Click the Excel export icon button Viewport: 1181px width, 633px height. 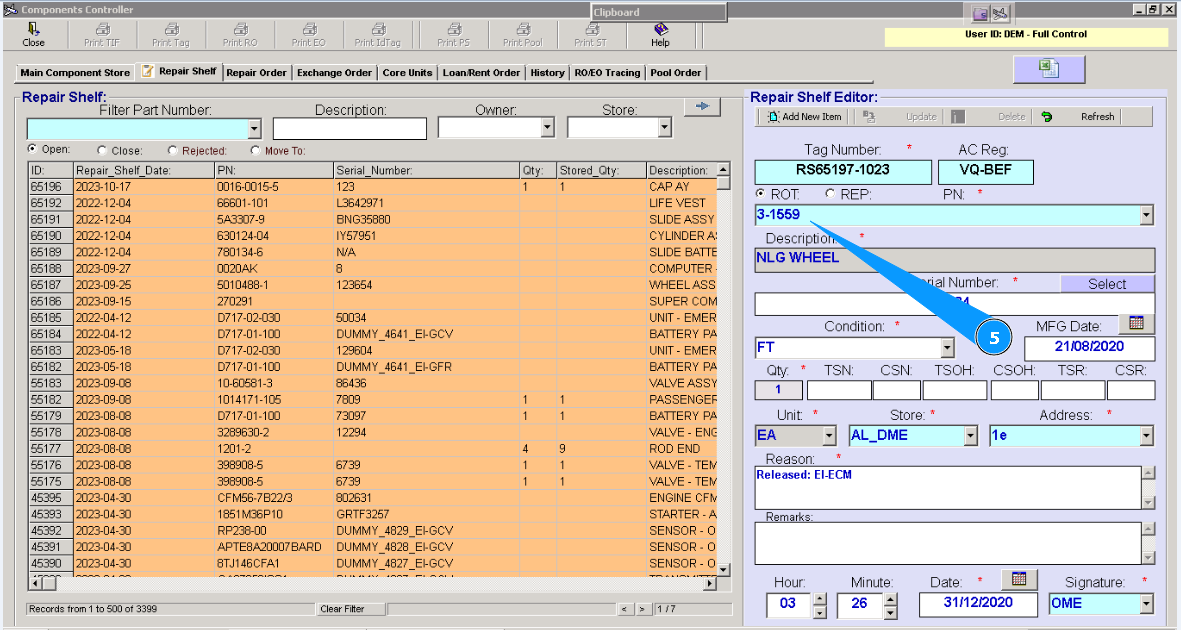click(1048, 68)
